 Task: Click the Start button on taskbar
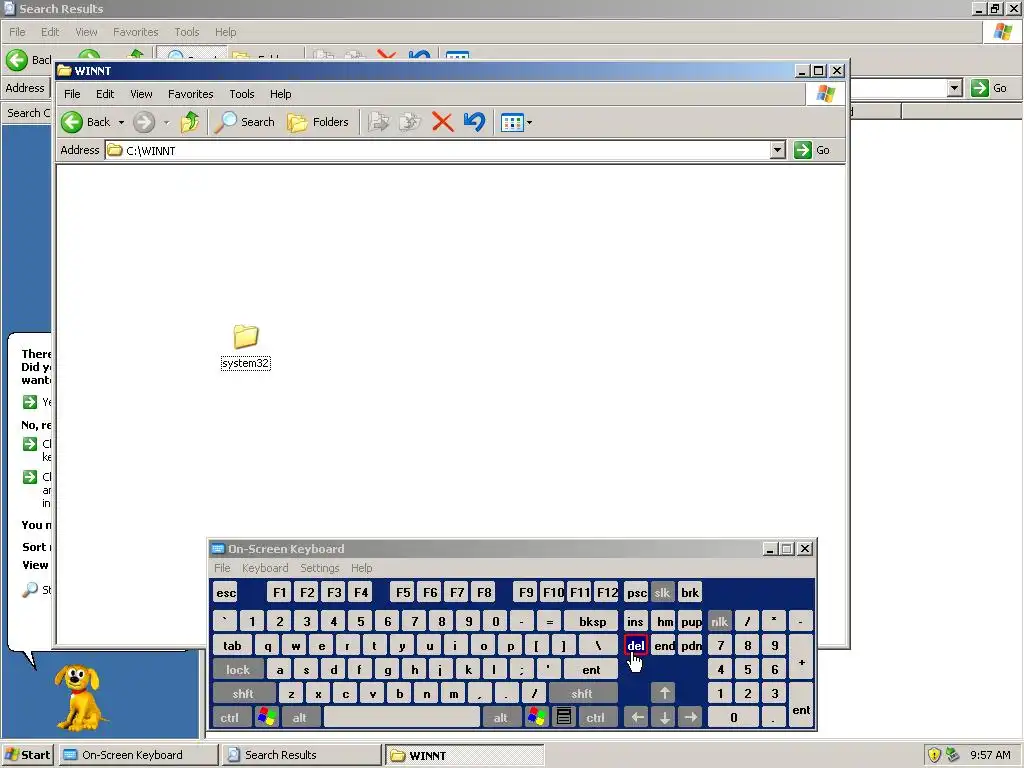(x=27, y=755)
